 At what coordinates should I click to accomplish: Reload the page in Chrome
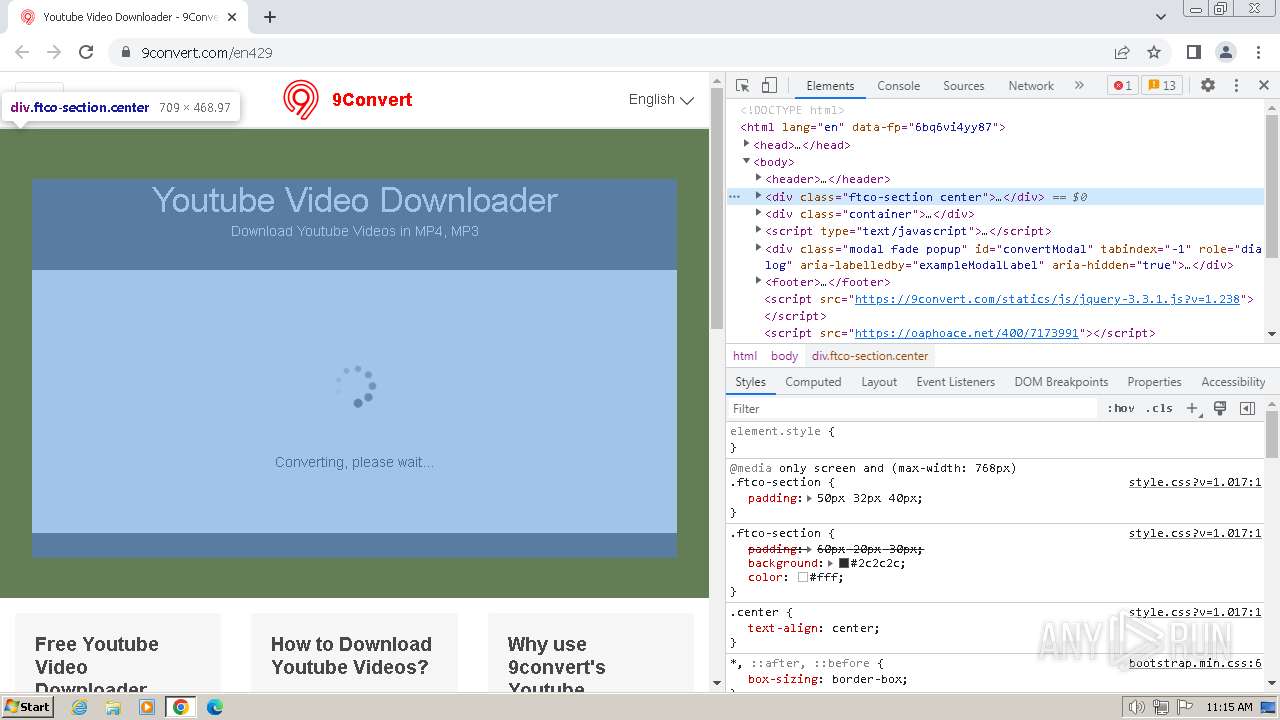86,52
